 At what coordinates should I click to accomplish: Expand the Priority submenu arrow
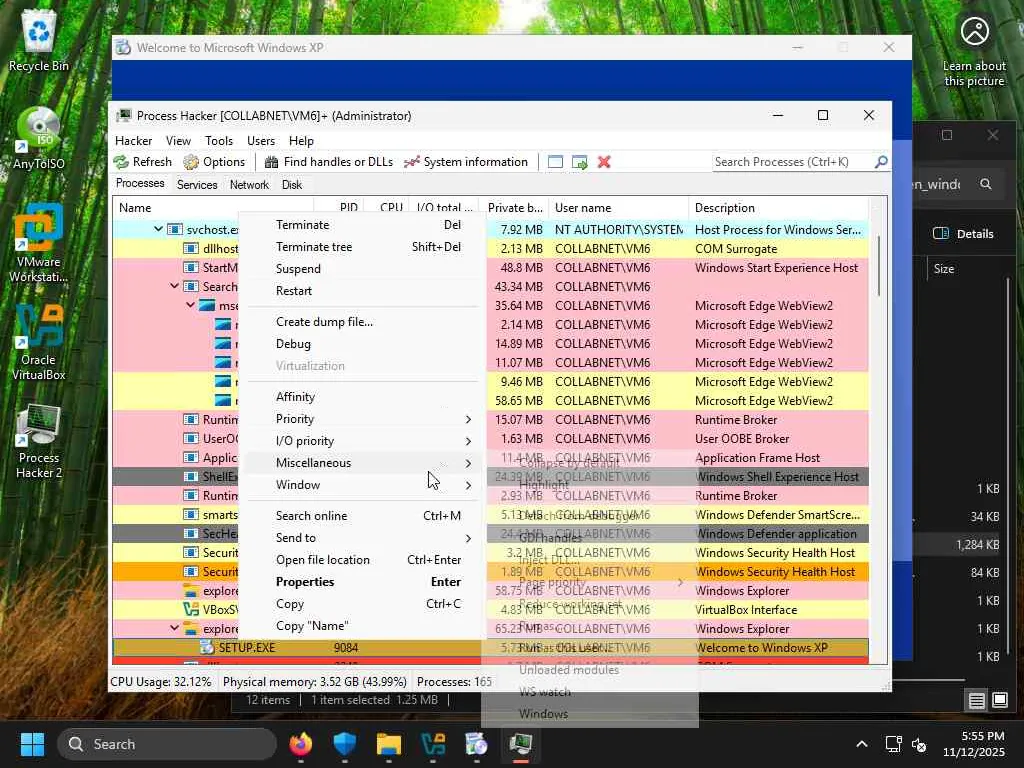click(x=468, y=419)
